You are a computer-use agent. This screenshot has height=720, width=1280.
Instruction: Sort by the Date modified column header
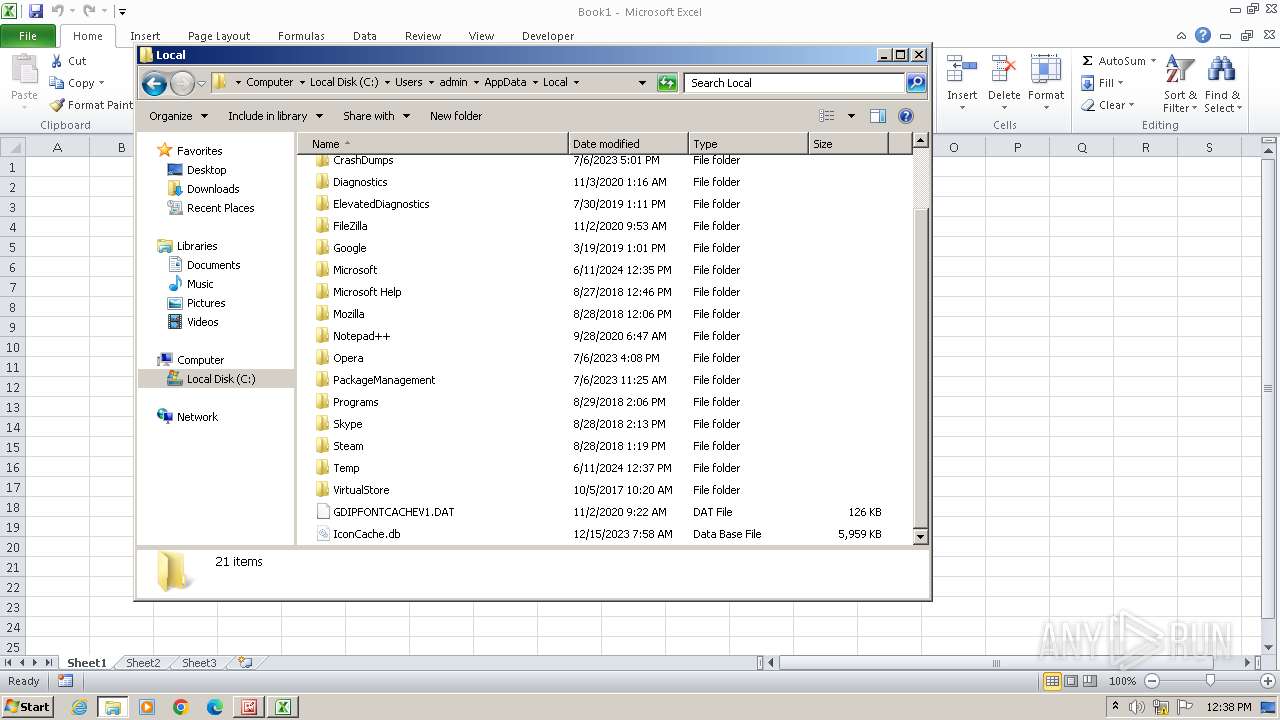(628, 144)
